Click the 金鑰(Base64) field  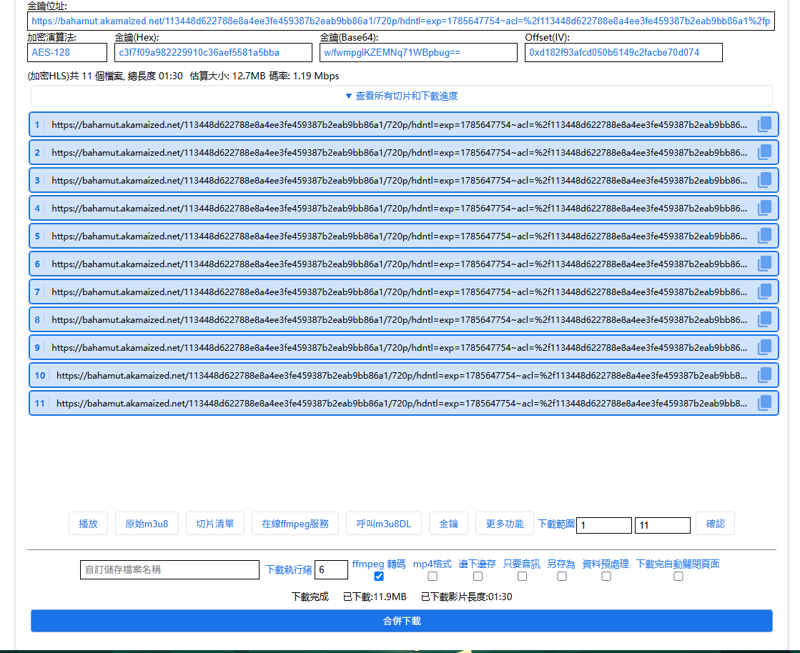click(418, 53)
